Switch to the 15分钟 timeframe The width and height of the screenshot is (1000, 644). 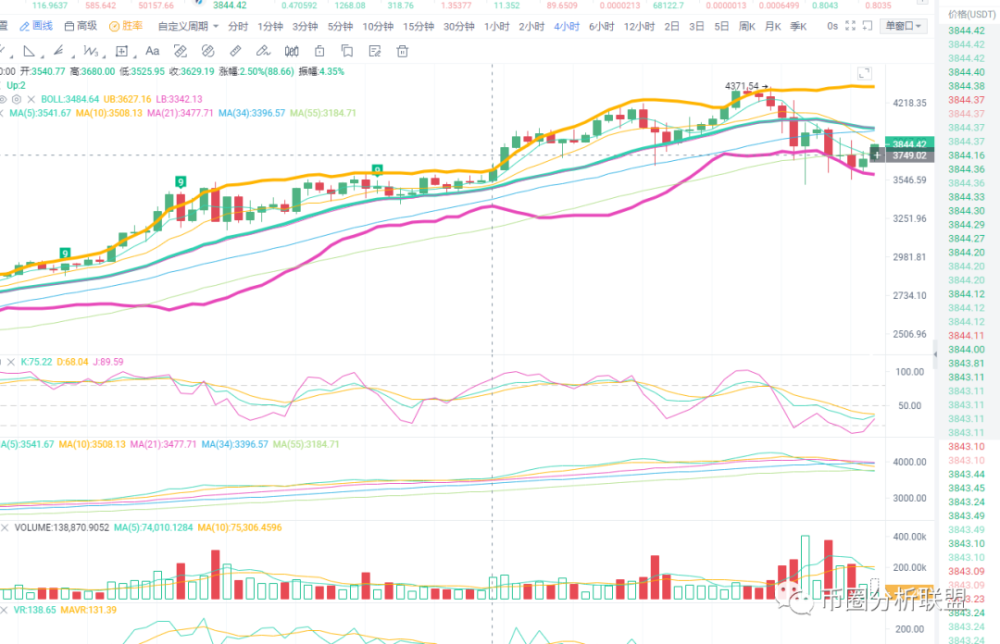418,26
